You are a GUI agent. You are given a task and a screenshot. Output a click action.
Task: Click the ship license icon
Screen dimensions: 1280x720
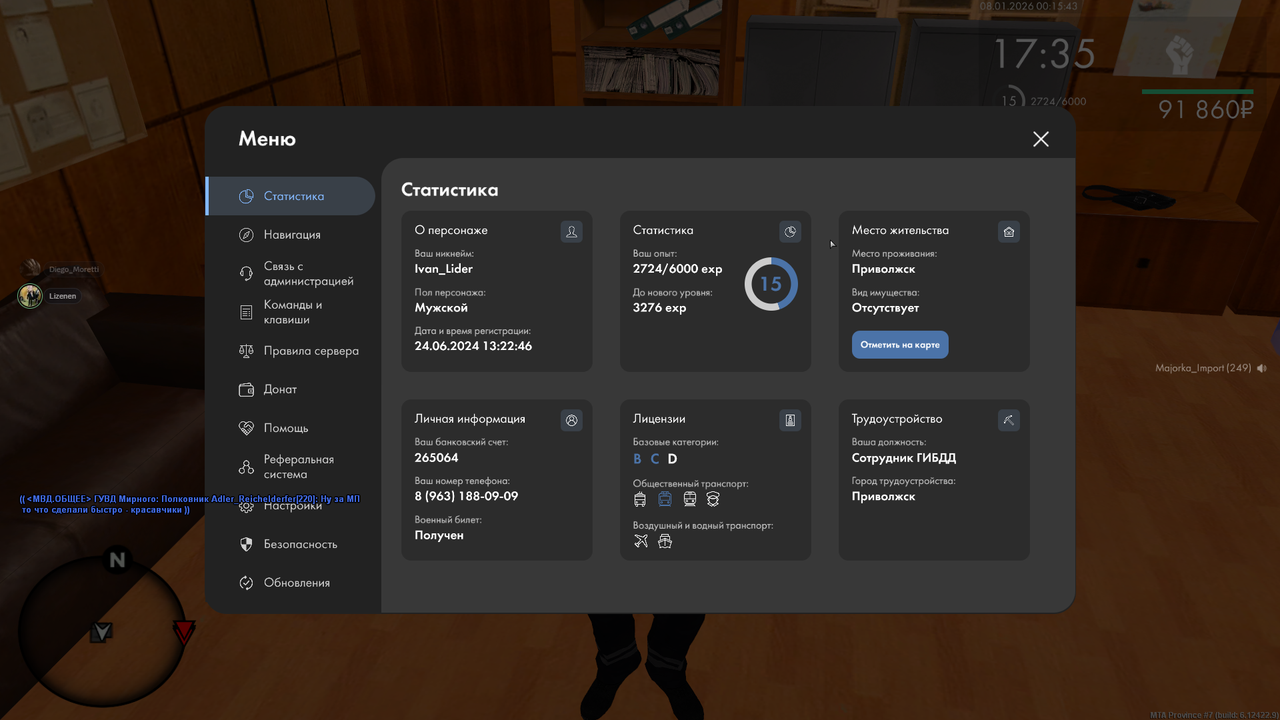click(665, 541)
